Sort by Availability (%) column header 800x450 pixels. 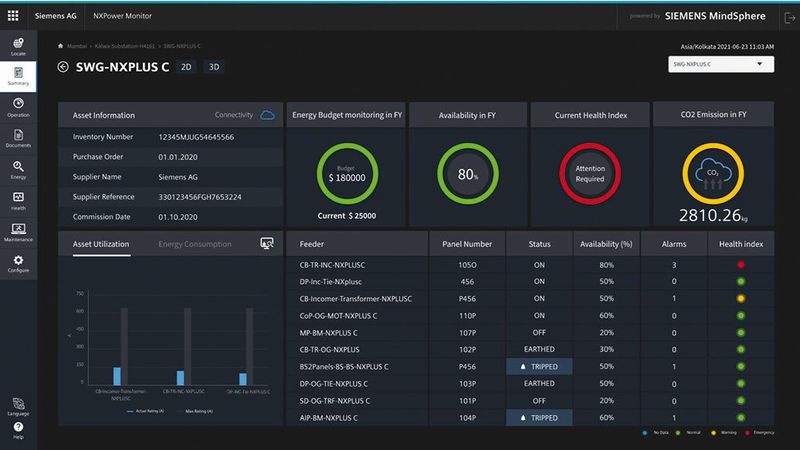(x=606, y=244)
